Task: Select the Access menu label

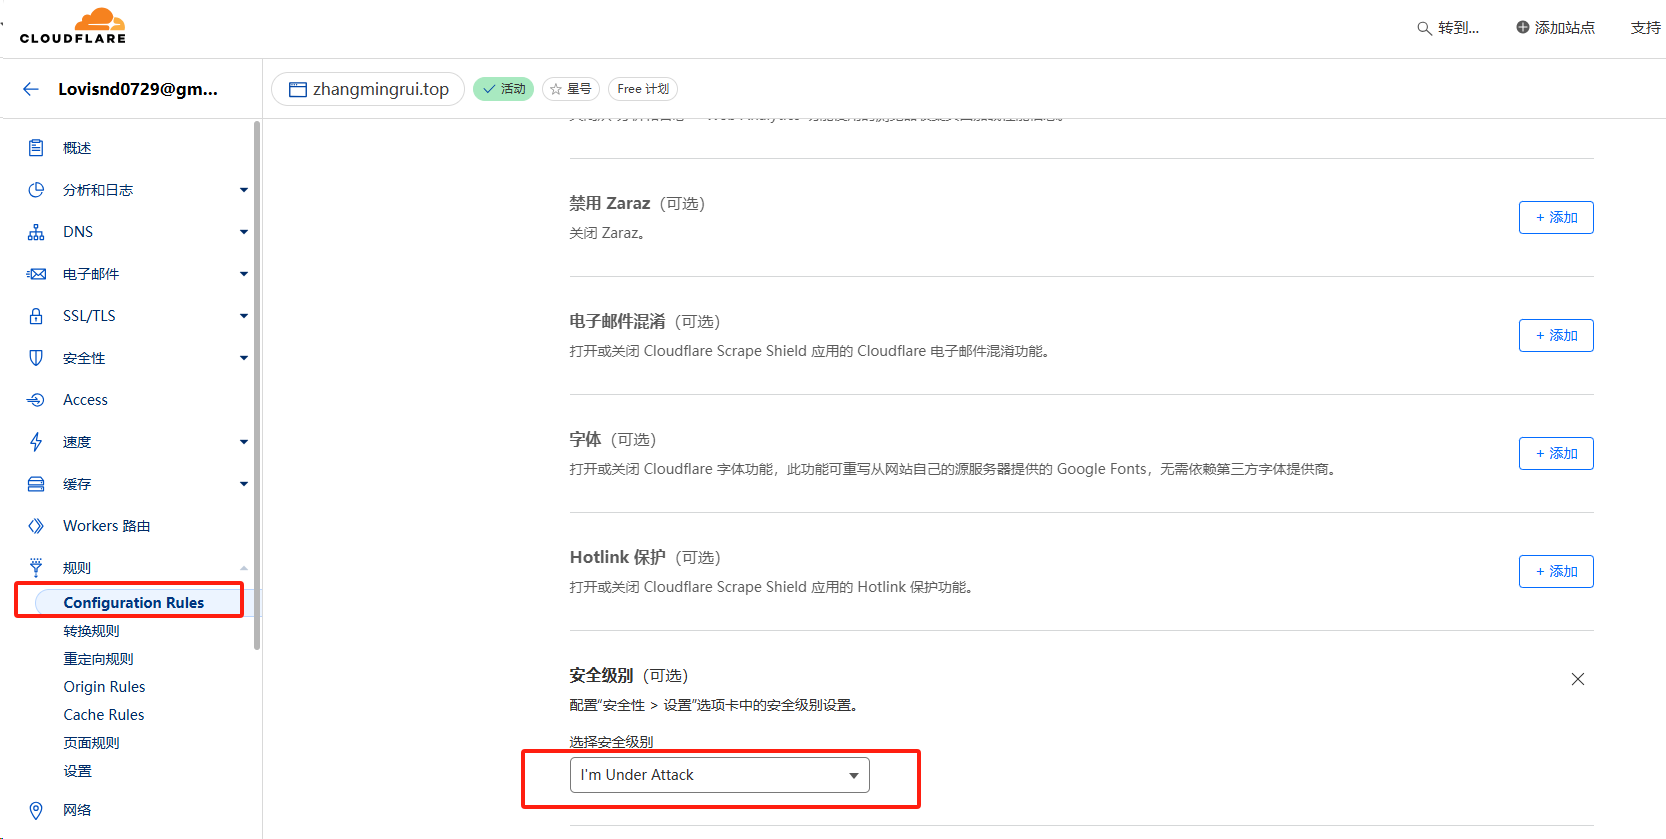Action: (x=85, y=400)
